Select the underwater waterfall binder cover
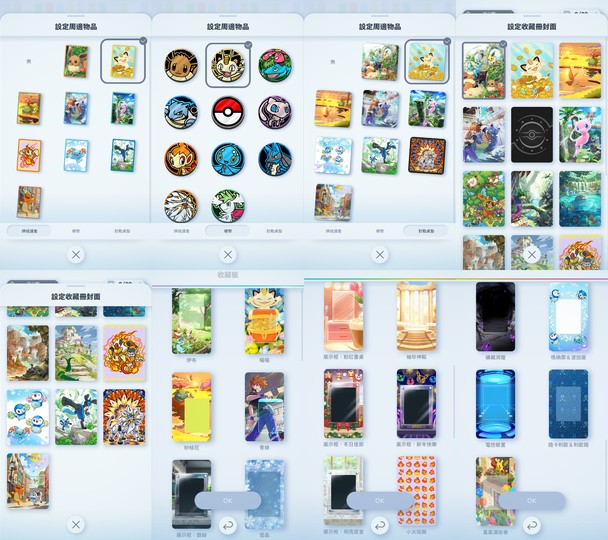This screenshot has height=540, width=608. [580, 199]
